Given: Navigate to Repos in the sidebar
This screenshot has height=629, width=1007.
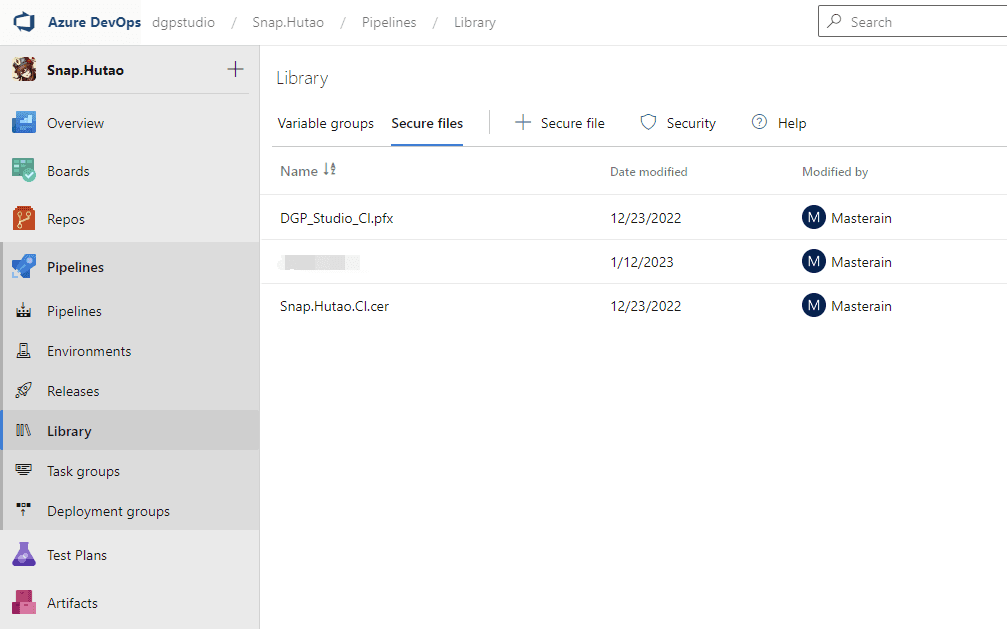Looking at the screenshot, I should 66,220.
